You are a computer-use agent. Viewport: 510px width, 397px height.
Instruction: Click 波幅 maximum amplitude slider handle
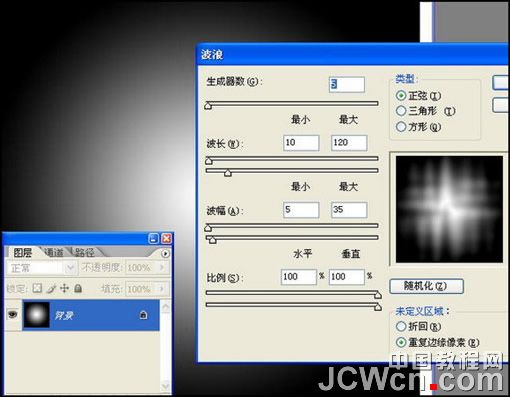pos(212,240)
